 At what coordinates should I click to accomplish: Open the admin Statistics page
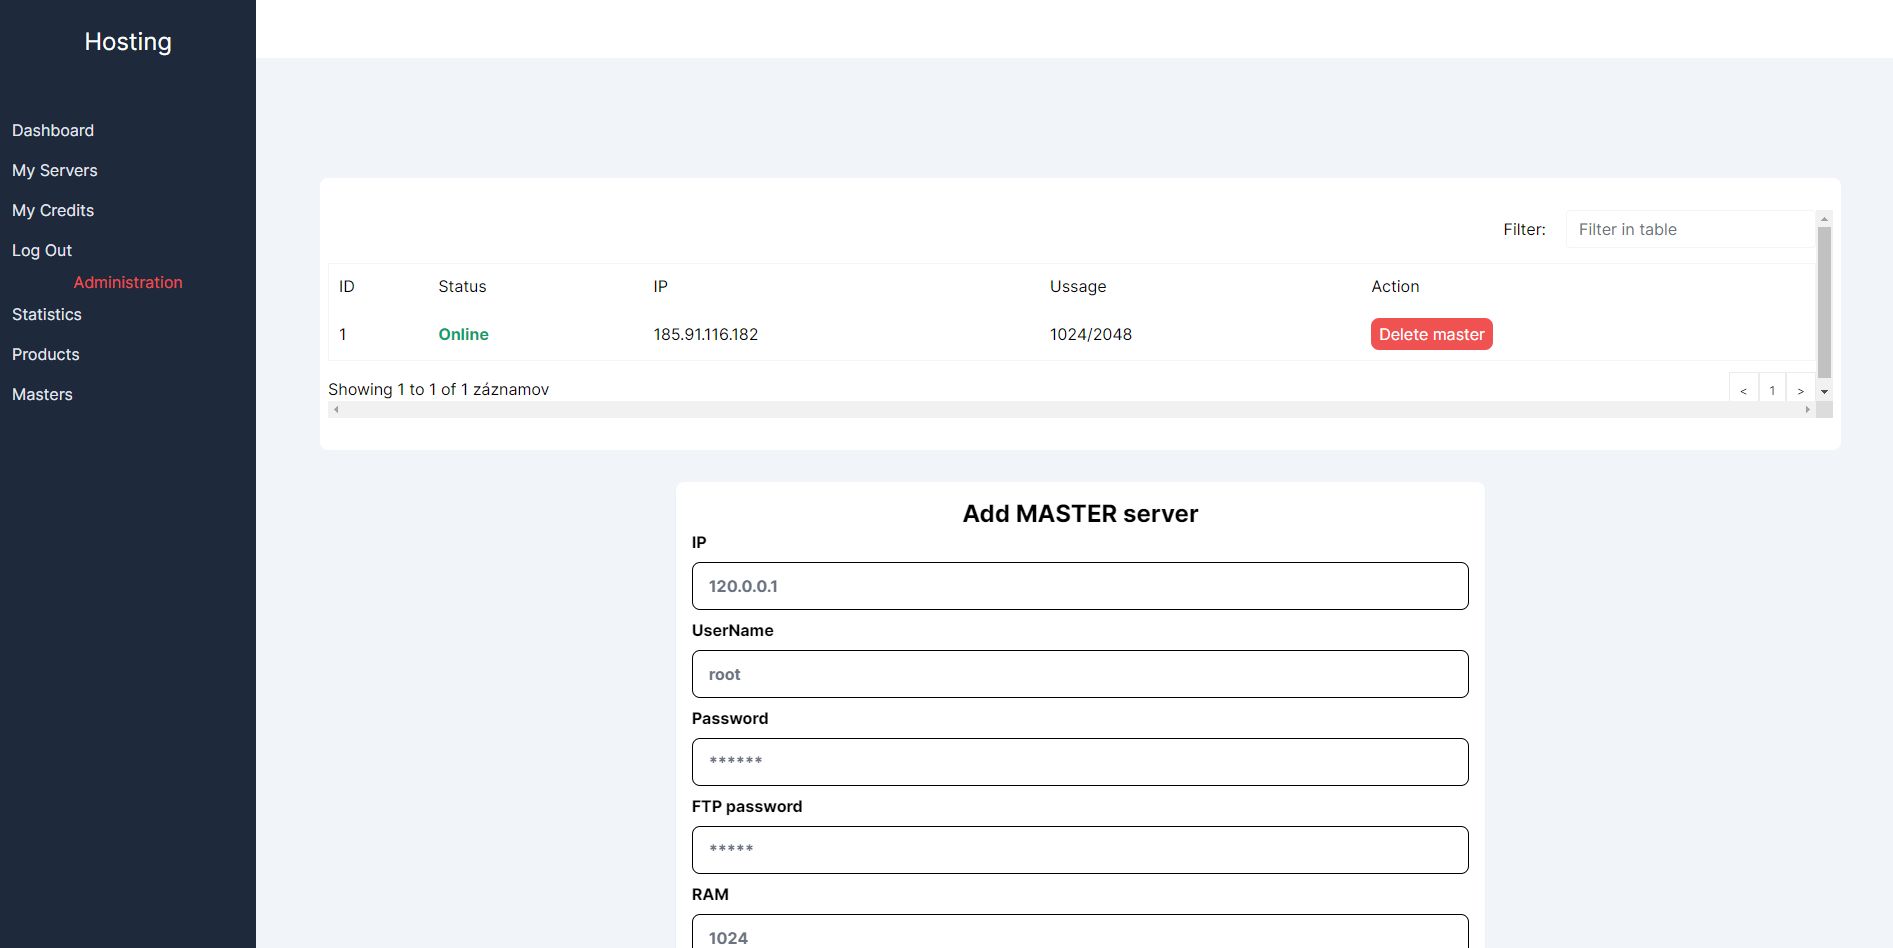(x=47, y=314)
